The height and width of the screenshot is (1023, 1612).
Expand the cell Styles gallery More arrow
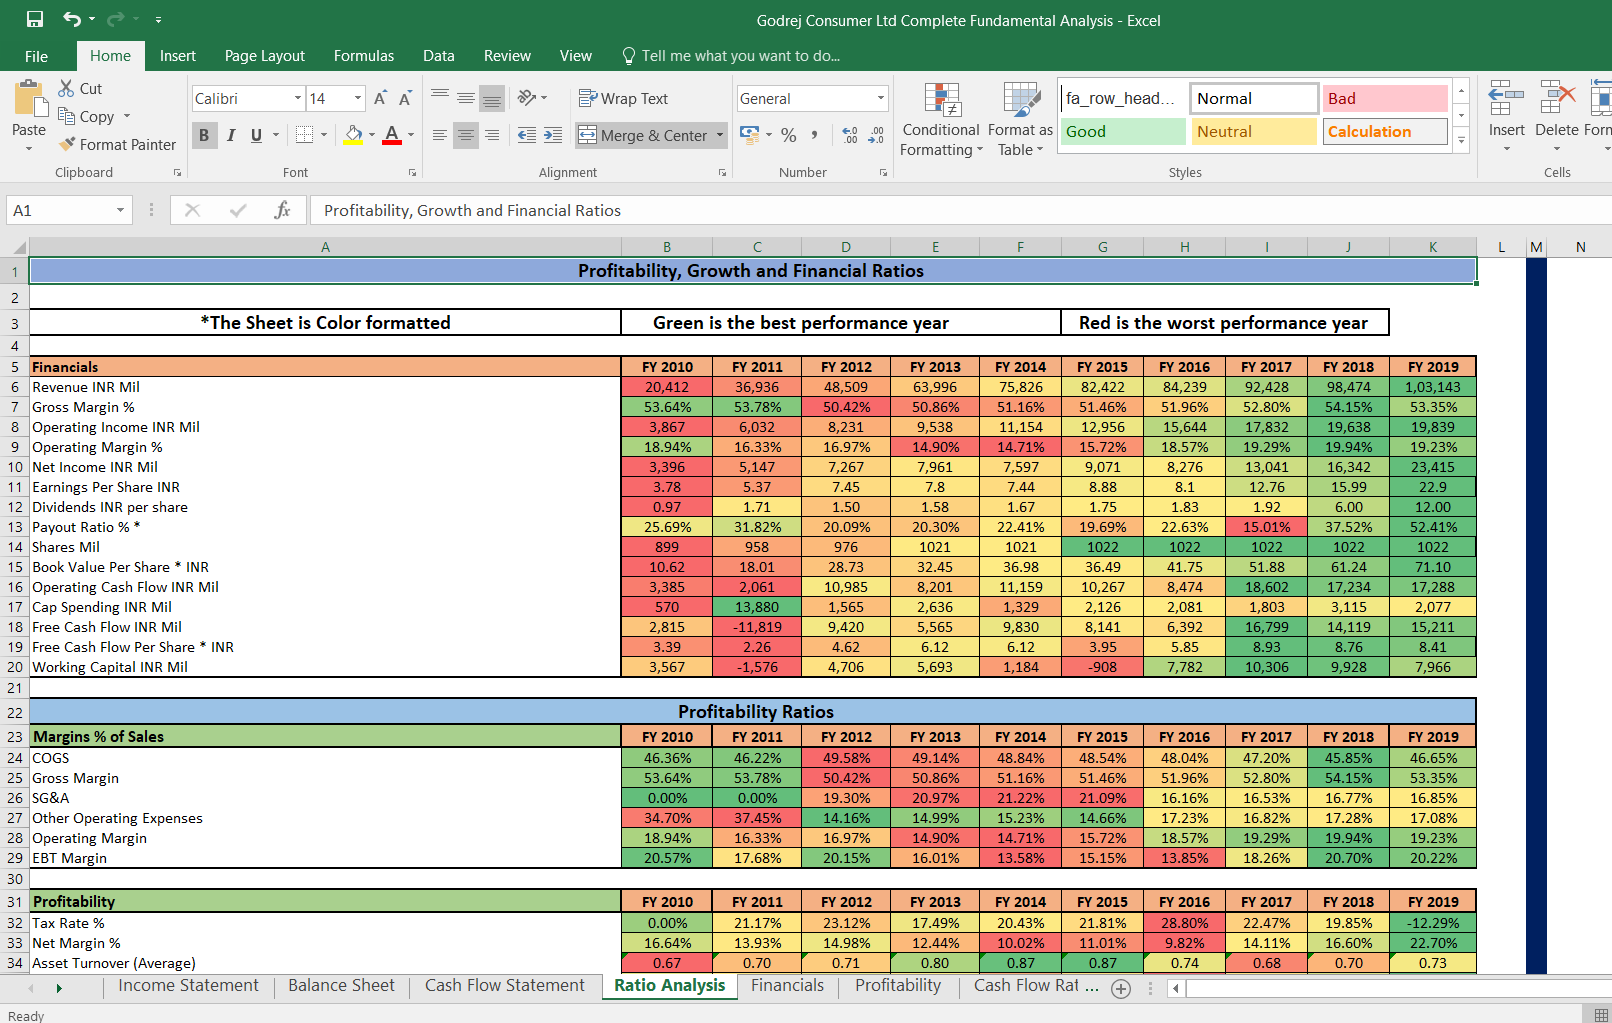point(1462,139)
